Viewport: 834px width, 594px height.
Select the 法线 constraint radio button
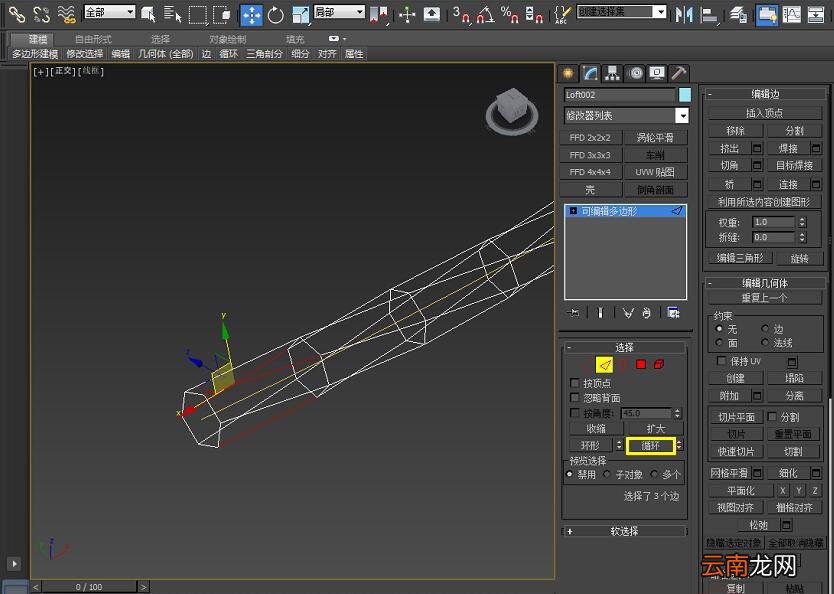[765, 342]
